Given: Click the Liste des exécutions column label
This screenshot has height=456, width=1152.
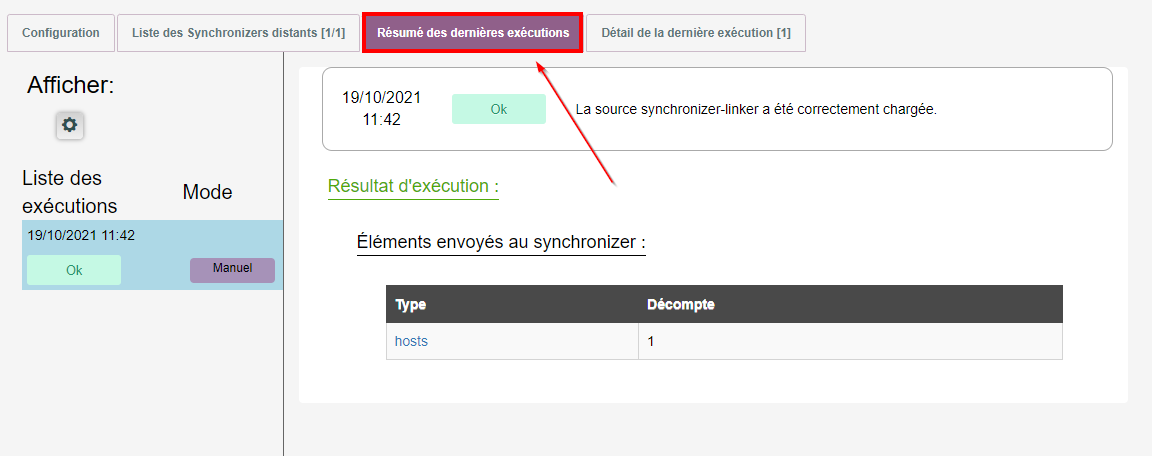Looking at the screenshot, I should tap(70, 192).
